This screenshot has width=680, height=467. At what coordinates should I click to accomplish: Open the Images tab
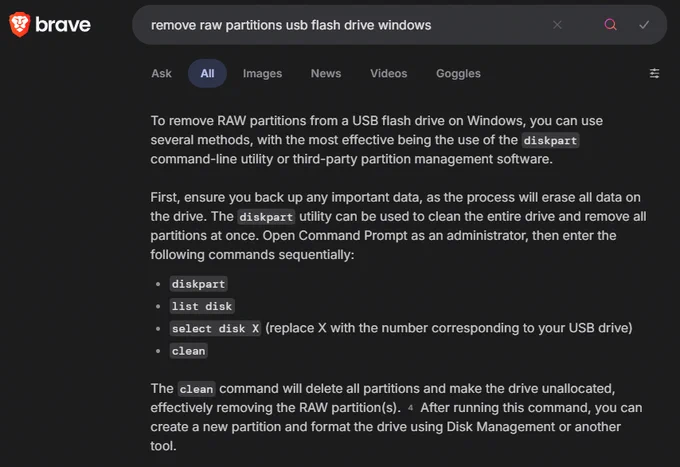coord(262,73)
